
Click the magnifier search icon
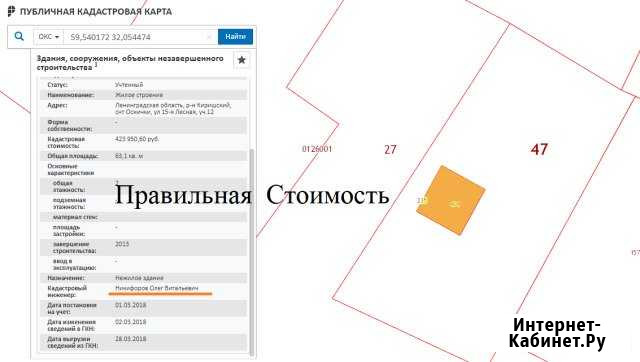coord(19,36)
